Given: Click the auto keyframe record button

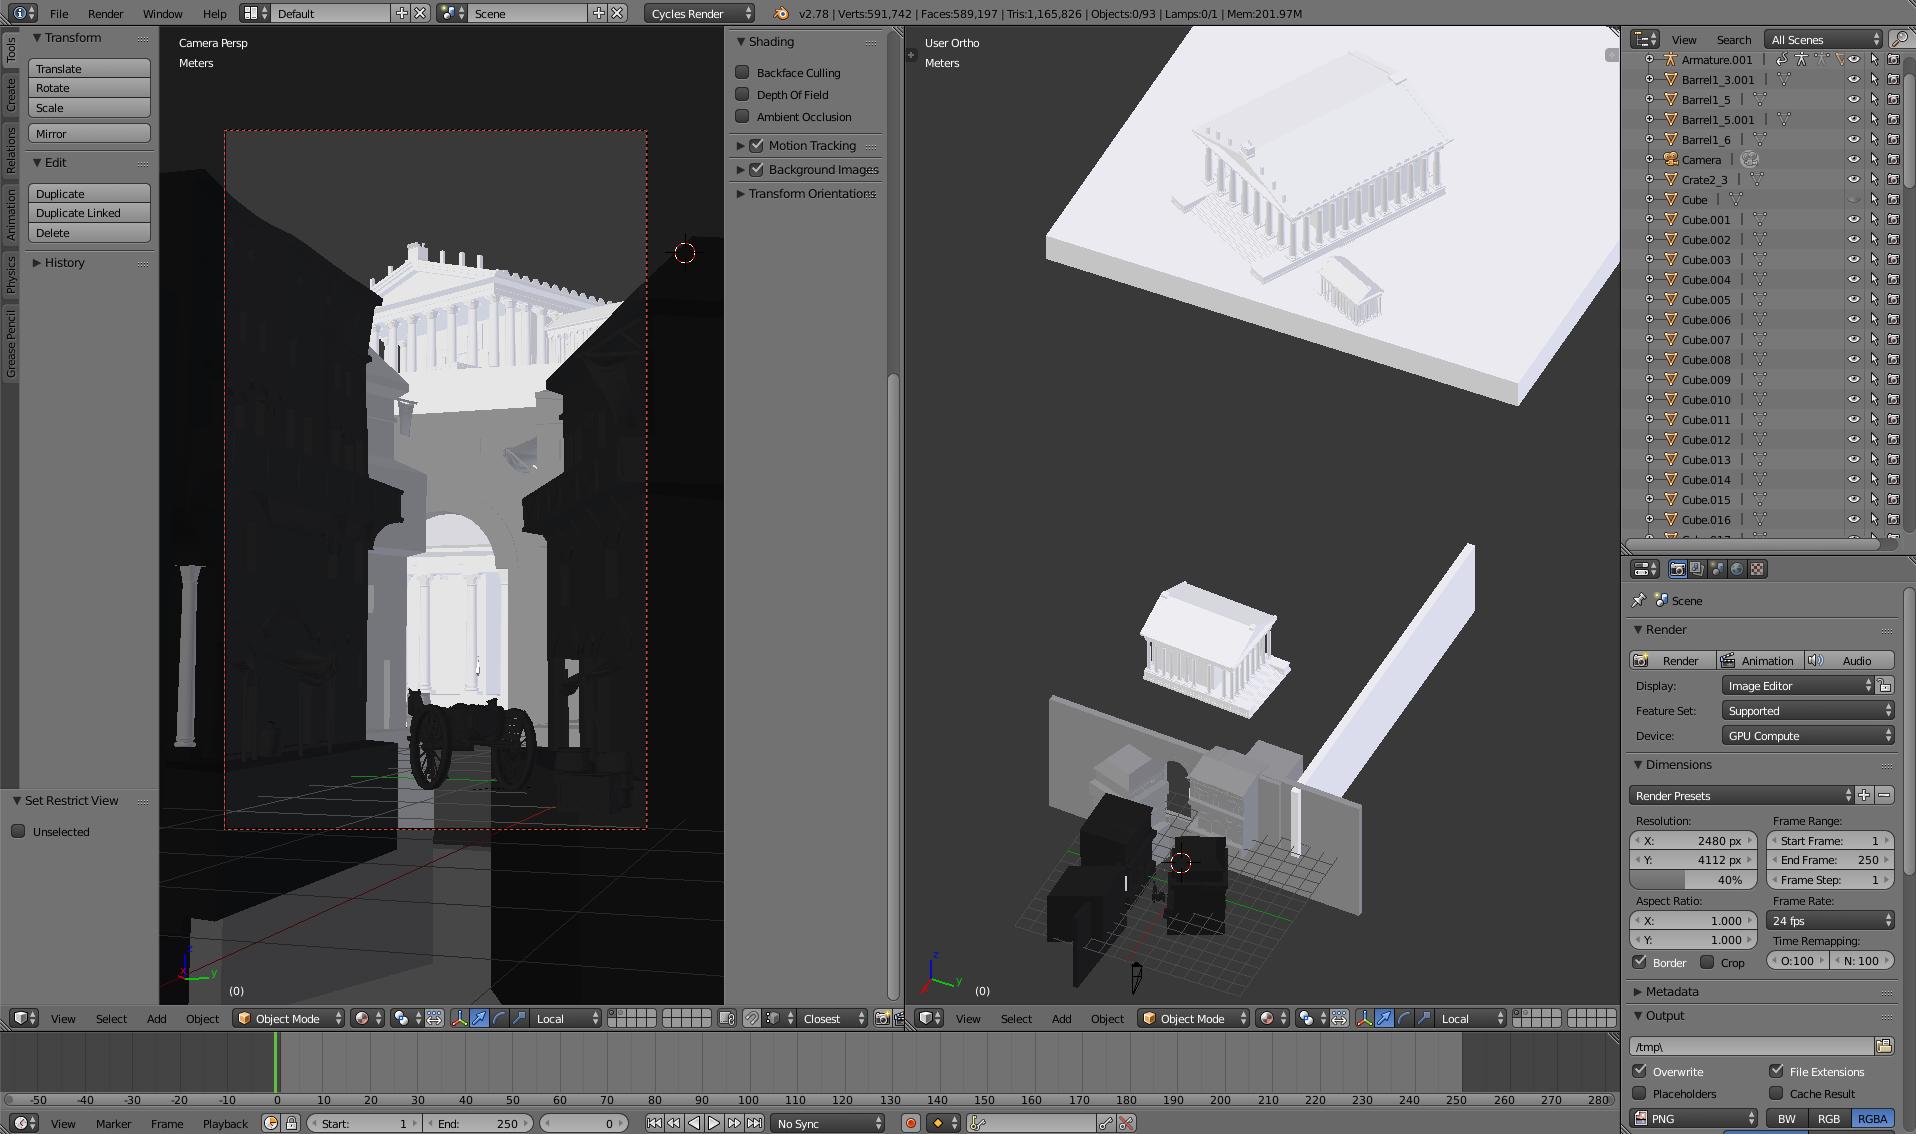Looking at the screenshot, I should (910, 1123).
